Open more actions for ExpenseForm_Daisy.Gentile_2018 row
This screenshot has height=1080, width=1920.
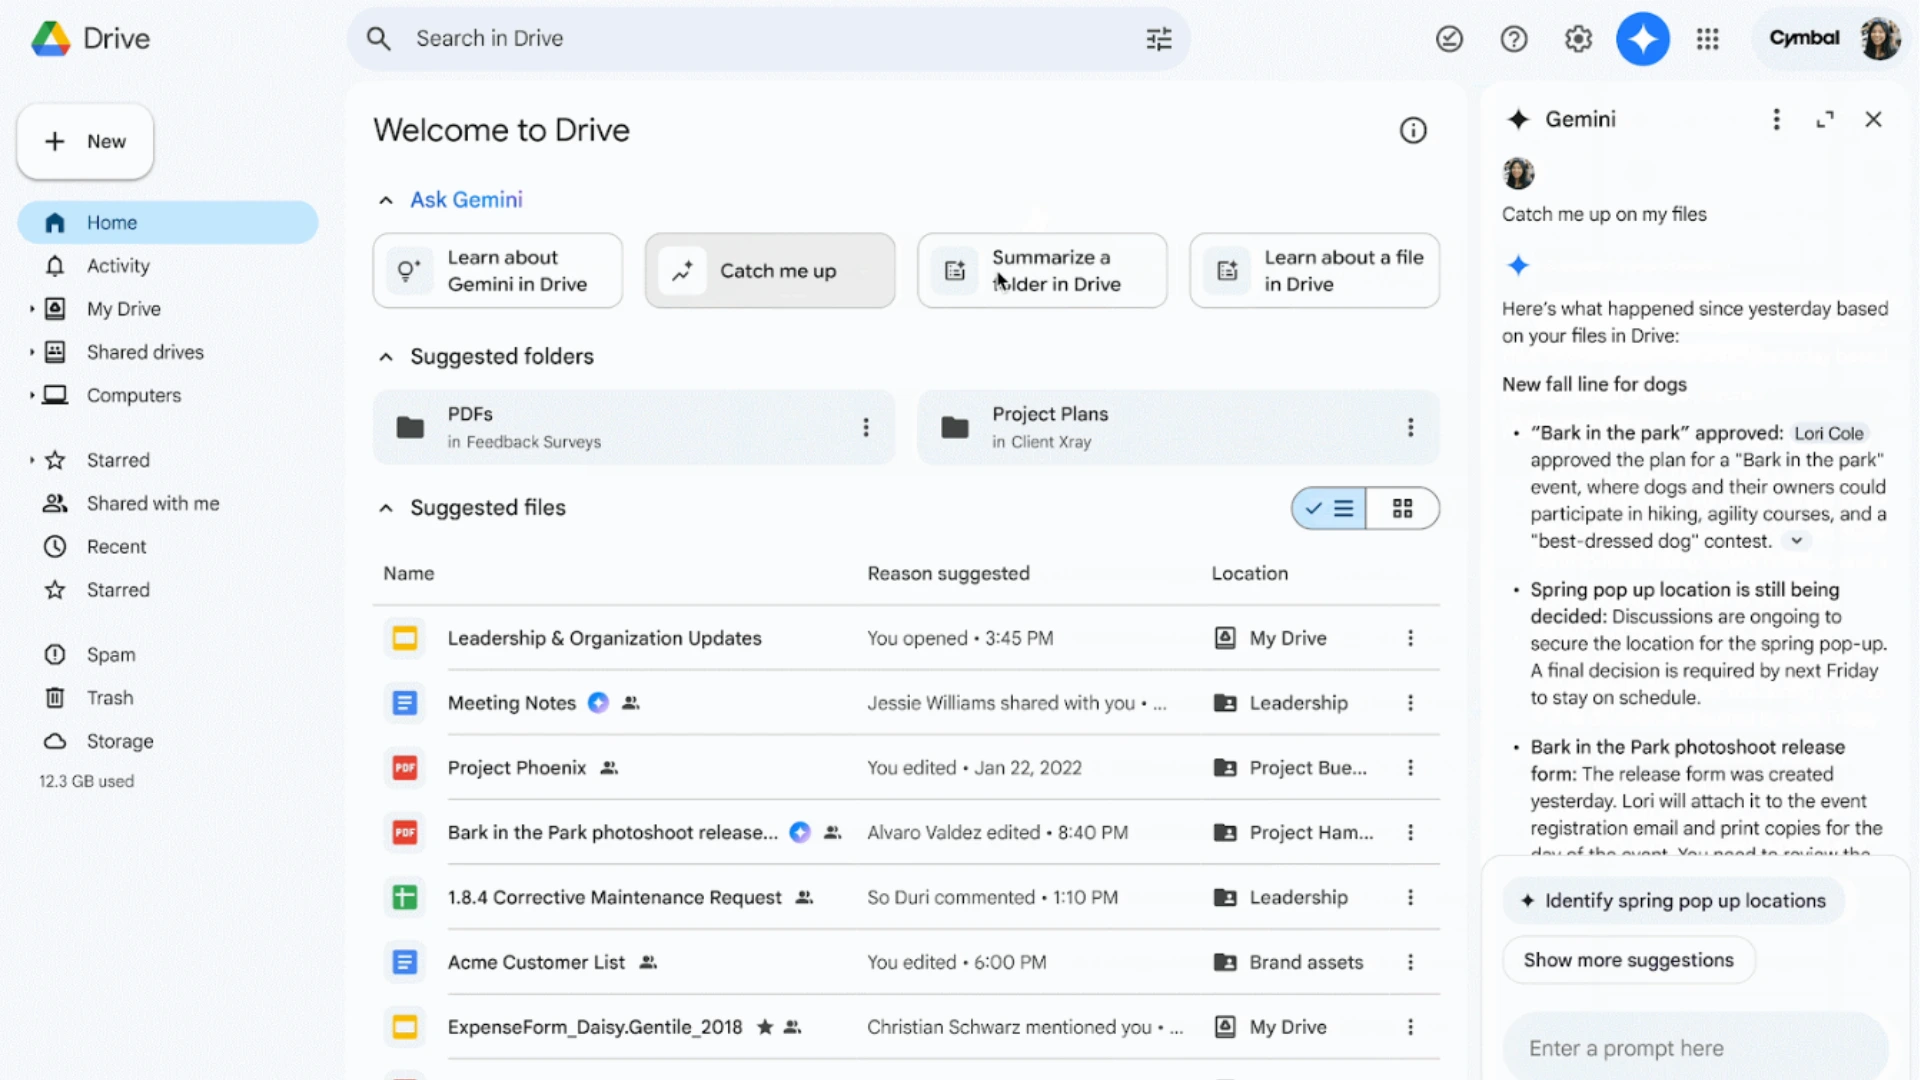coord(1411,1027)
